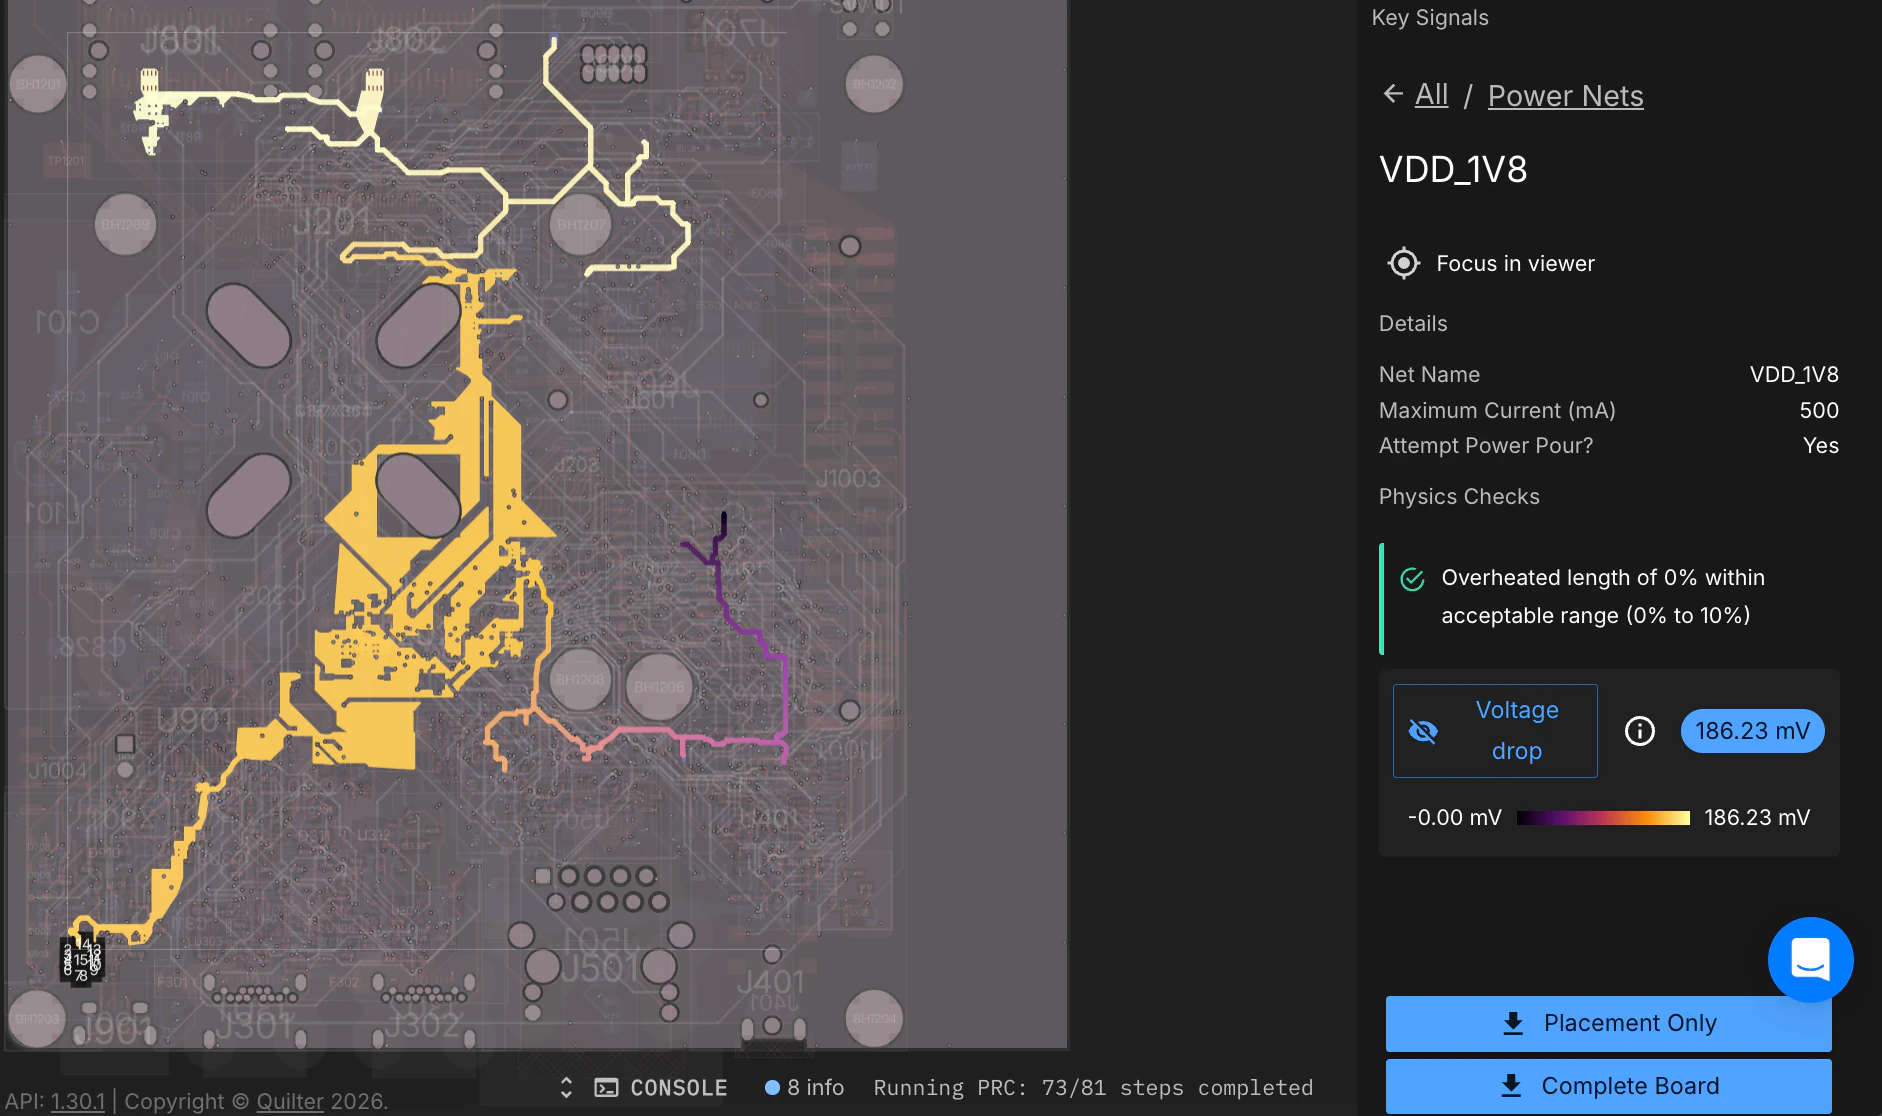Screen dimensions: 1882x1116
Task: Click the Focus in viewer target icon
Action: tap(1404, 263)
